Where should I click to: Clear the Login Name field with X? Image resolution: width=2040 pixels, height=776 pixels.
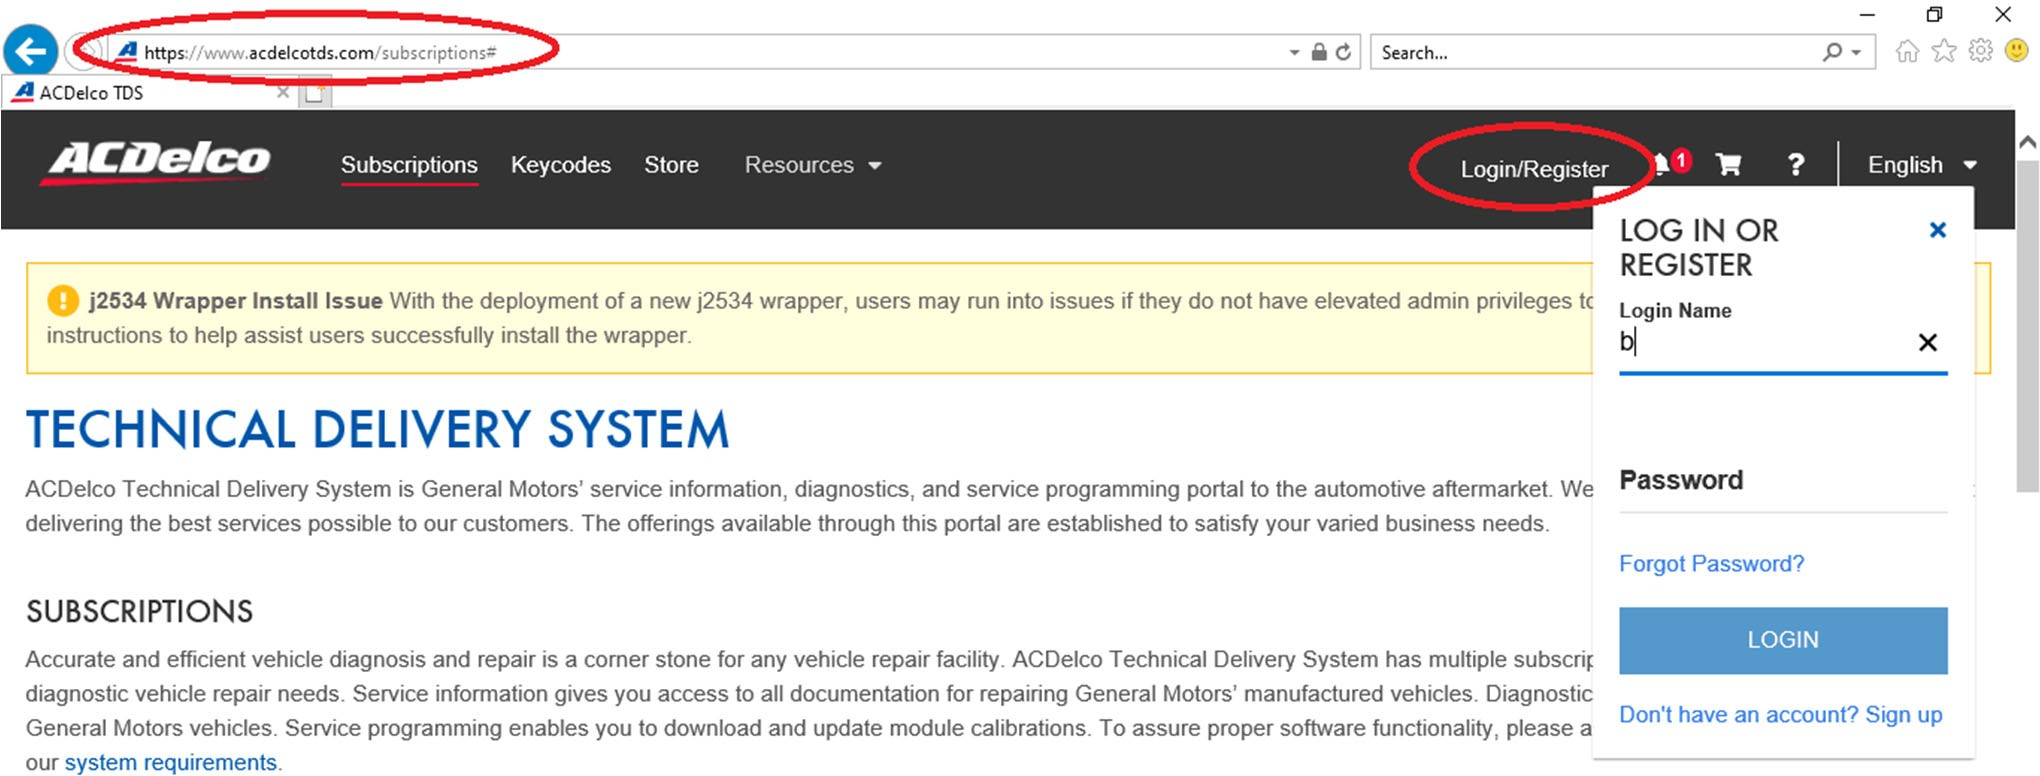pos(1928,343)
